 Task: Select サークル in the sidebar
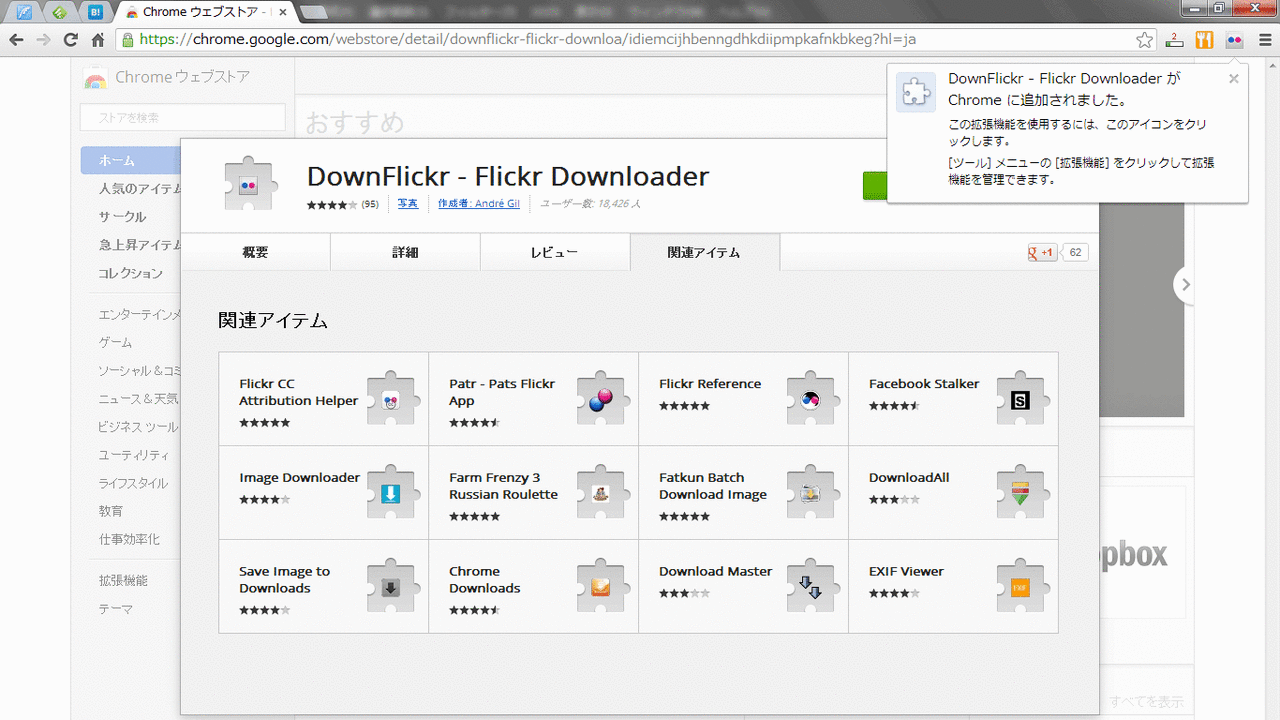tap(122, 216)
